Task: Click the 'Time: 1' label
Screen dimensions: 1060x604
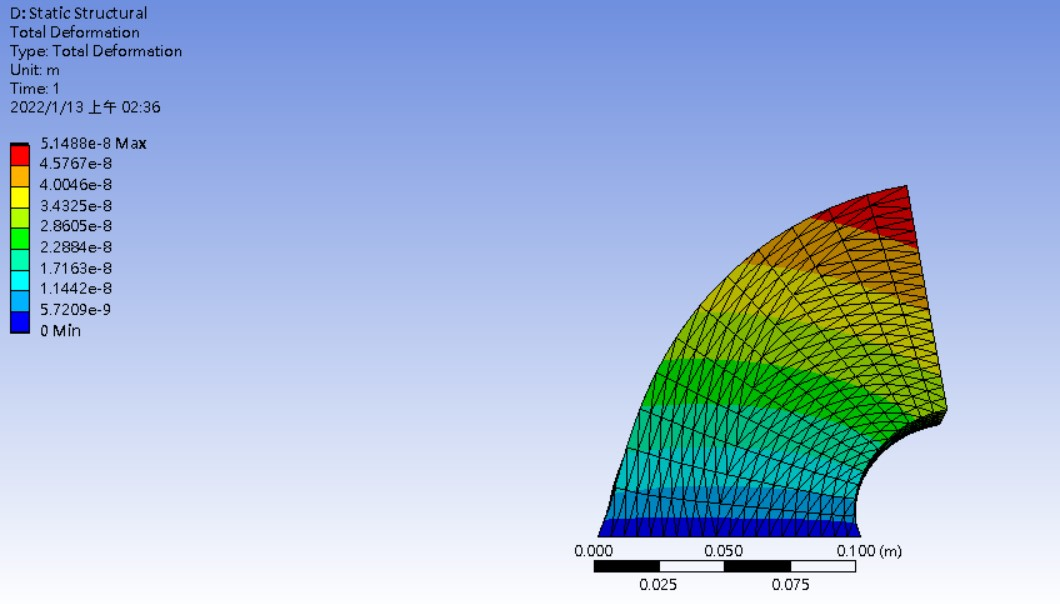Action: click(x=34, y=89)
